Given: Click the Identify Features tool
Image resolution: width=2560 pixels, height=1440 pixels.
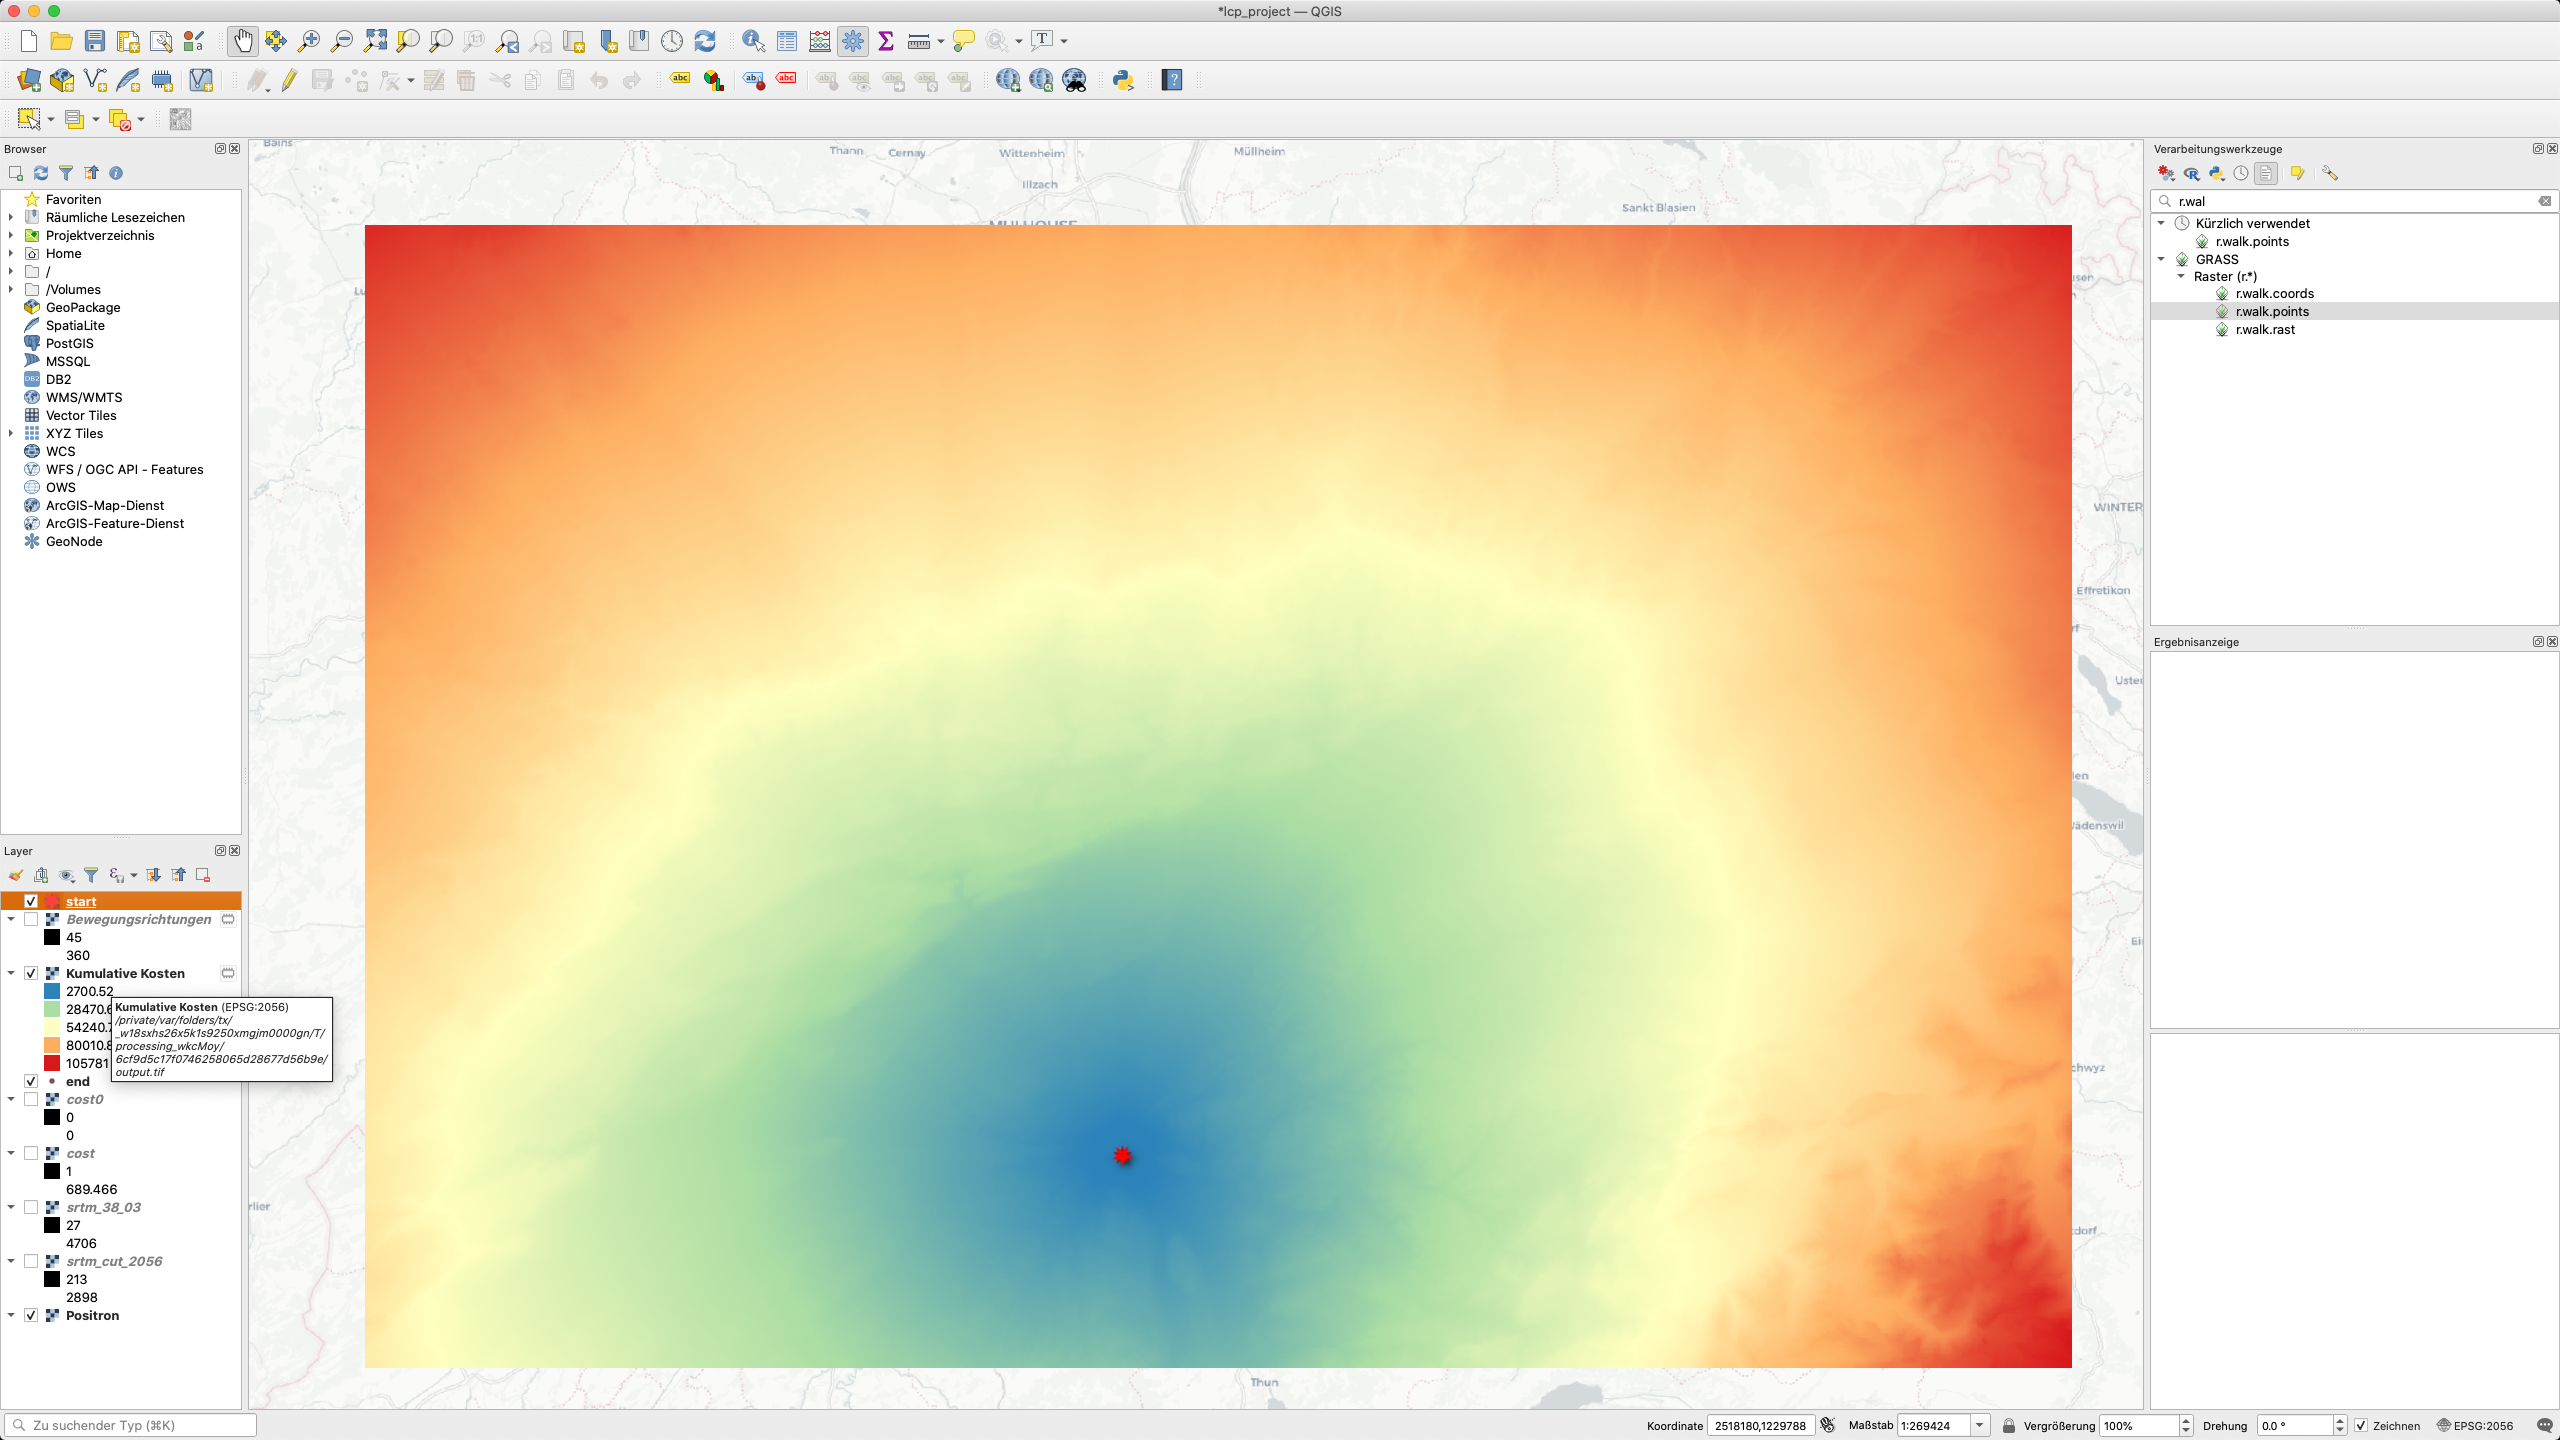Looking at the screenshot, I should tap(753, 41).
